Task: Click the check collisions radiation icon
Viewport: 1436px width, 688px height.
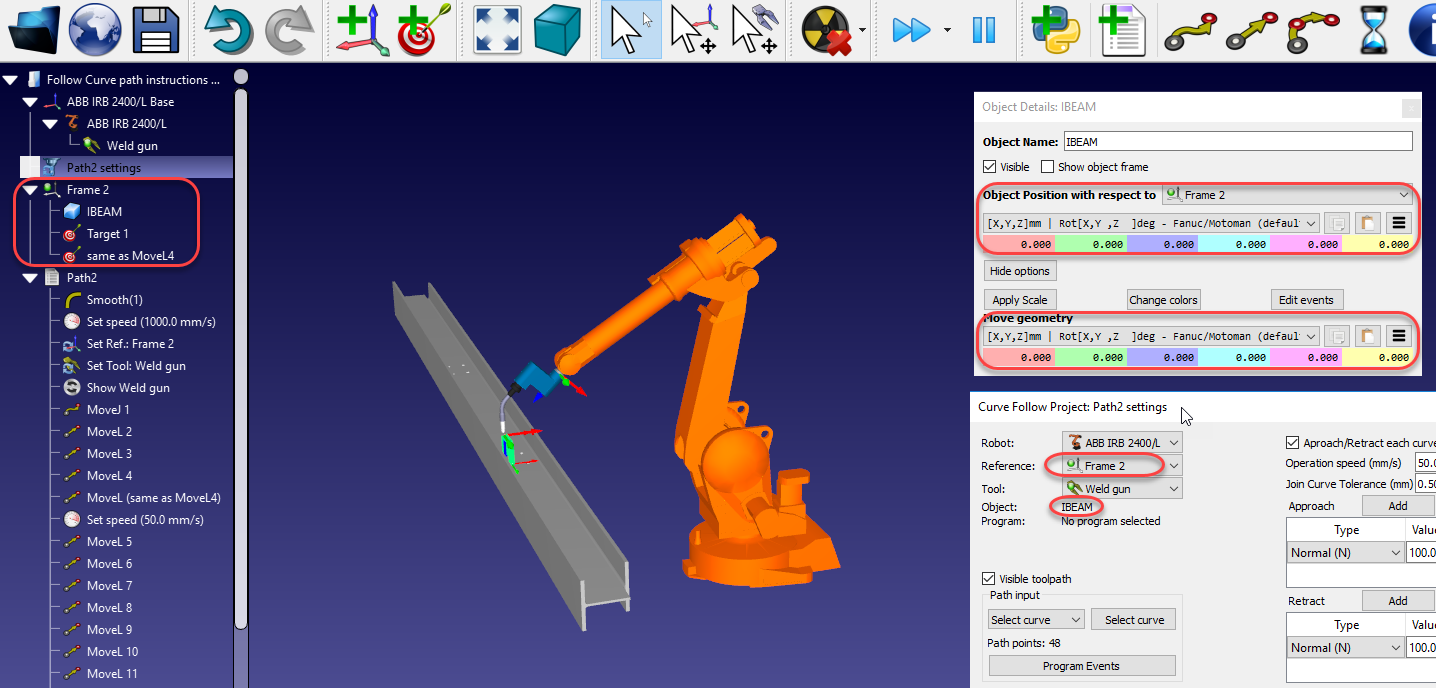Action: click(x=826, y=30)
